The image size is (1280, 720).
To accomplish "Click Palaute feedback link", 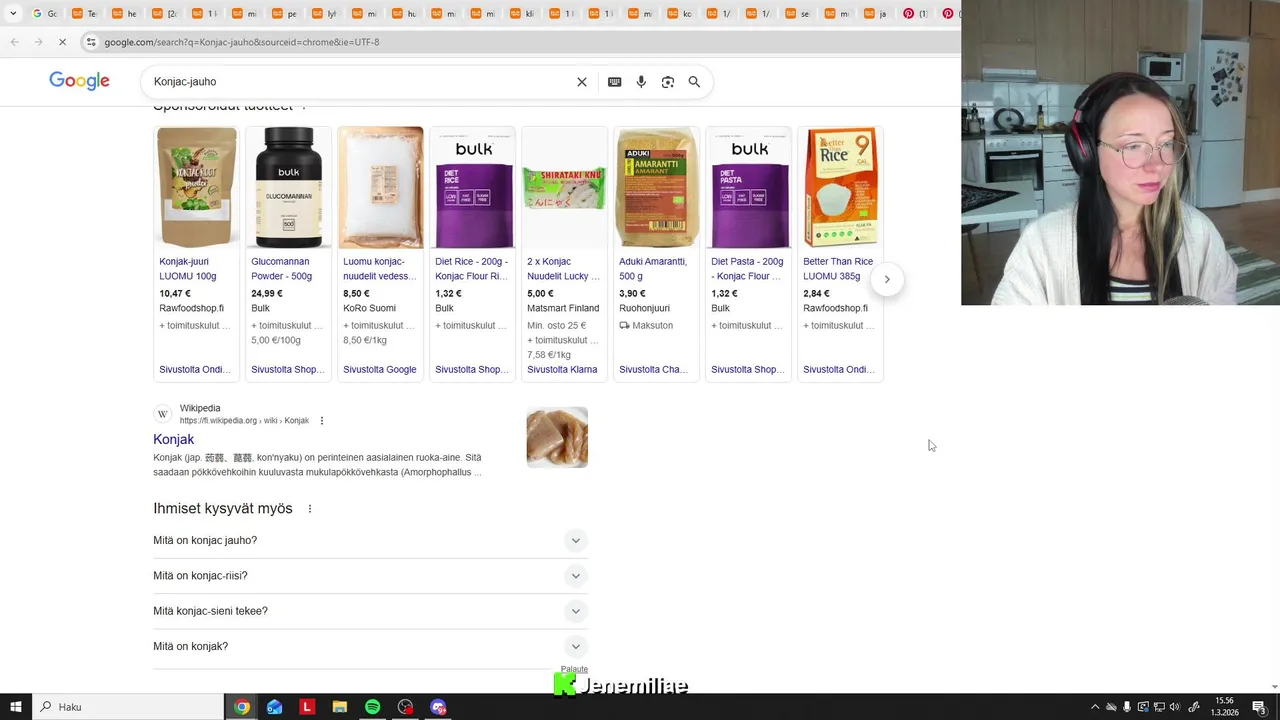I will coord(574,669).
